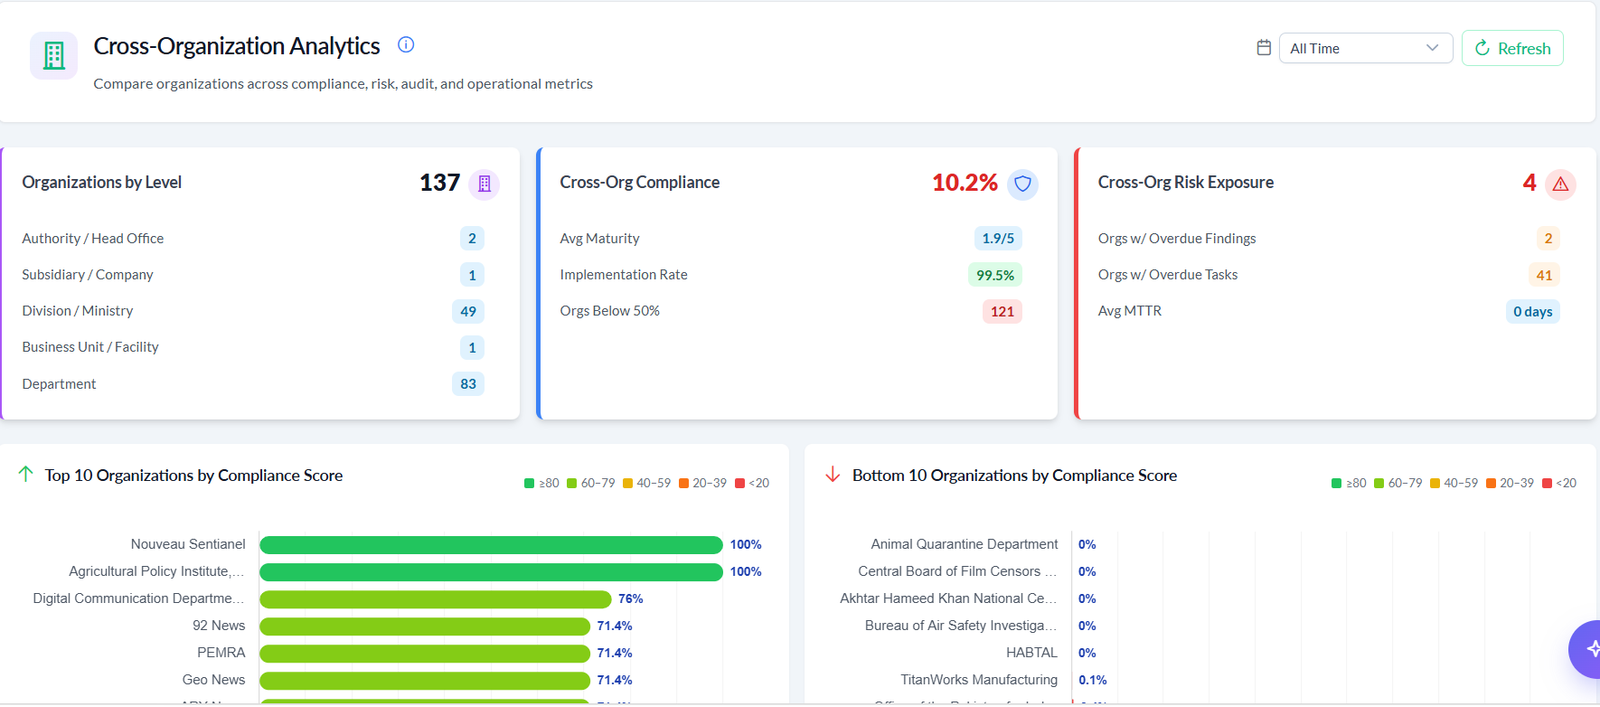Click the PEMRA compliance bar
The image size is (1600, 707).
coord(425,653)
